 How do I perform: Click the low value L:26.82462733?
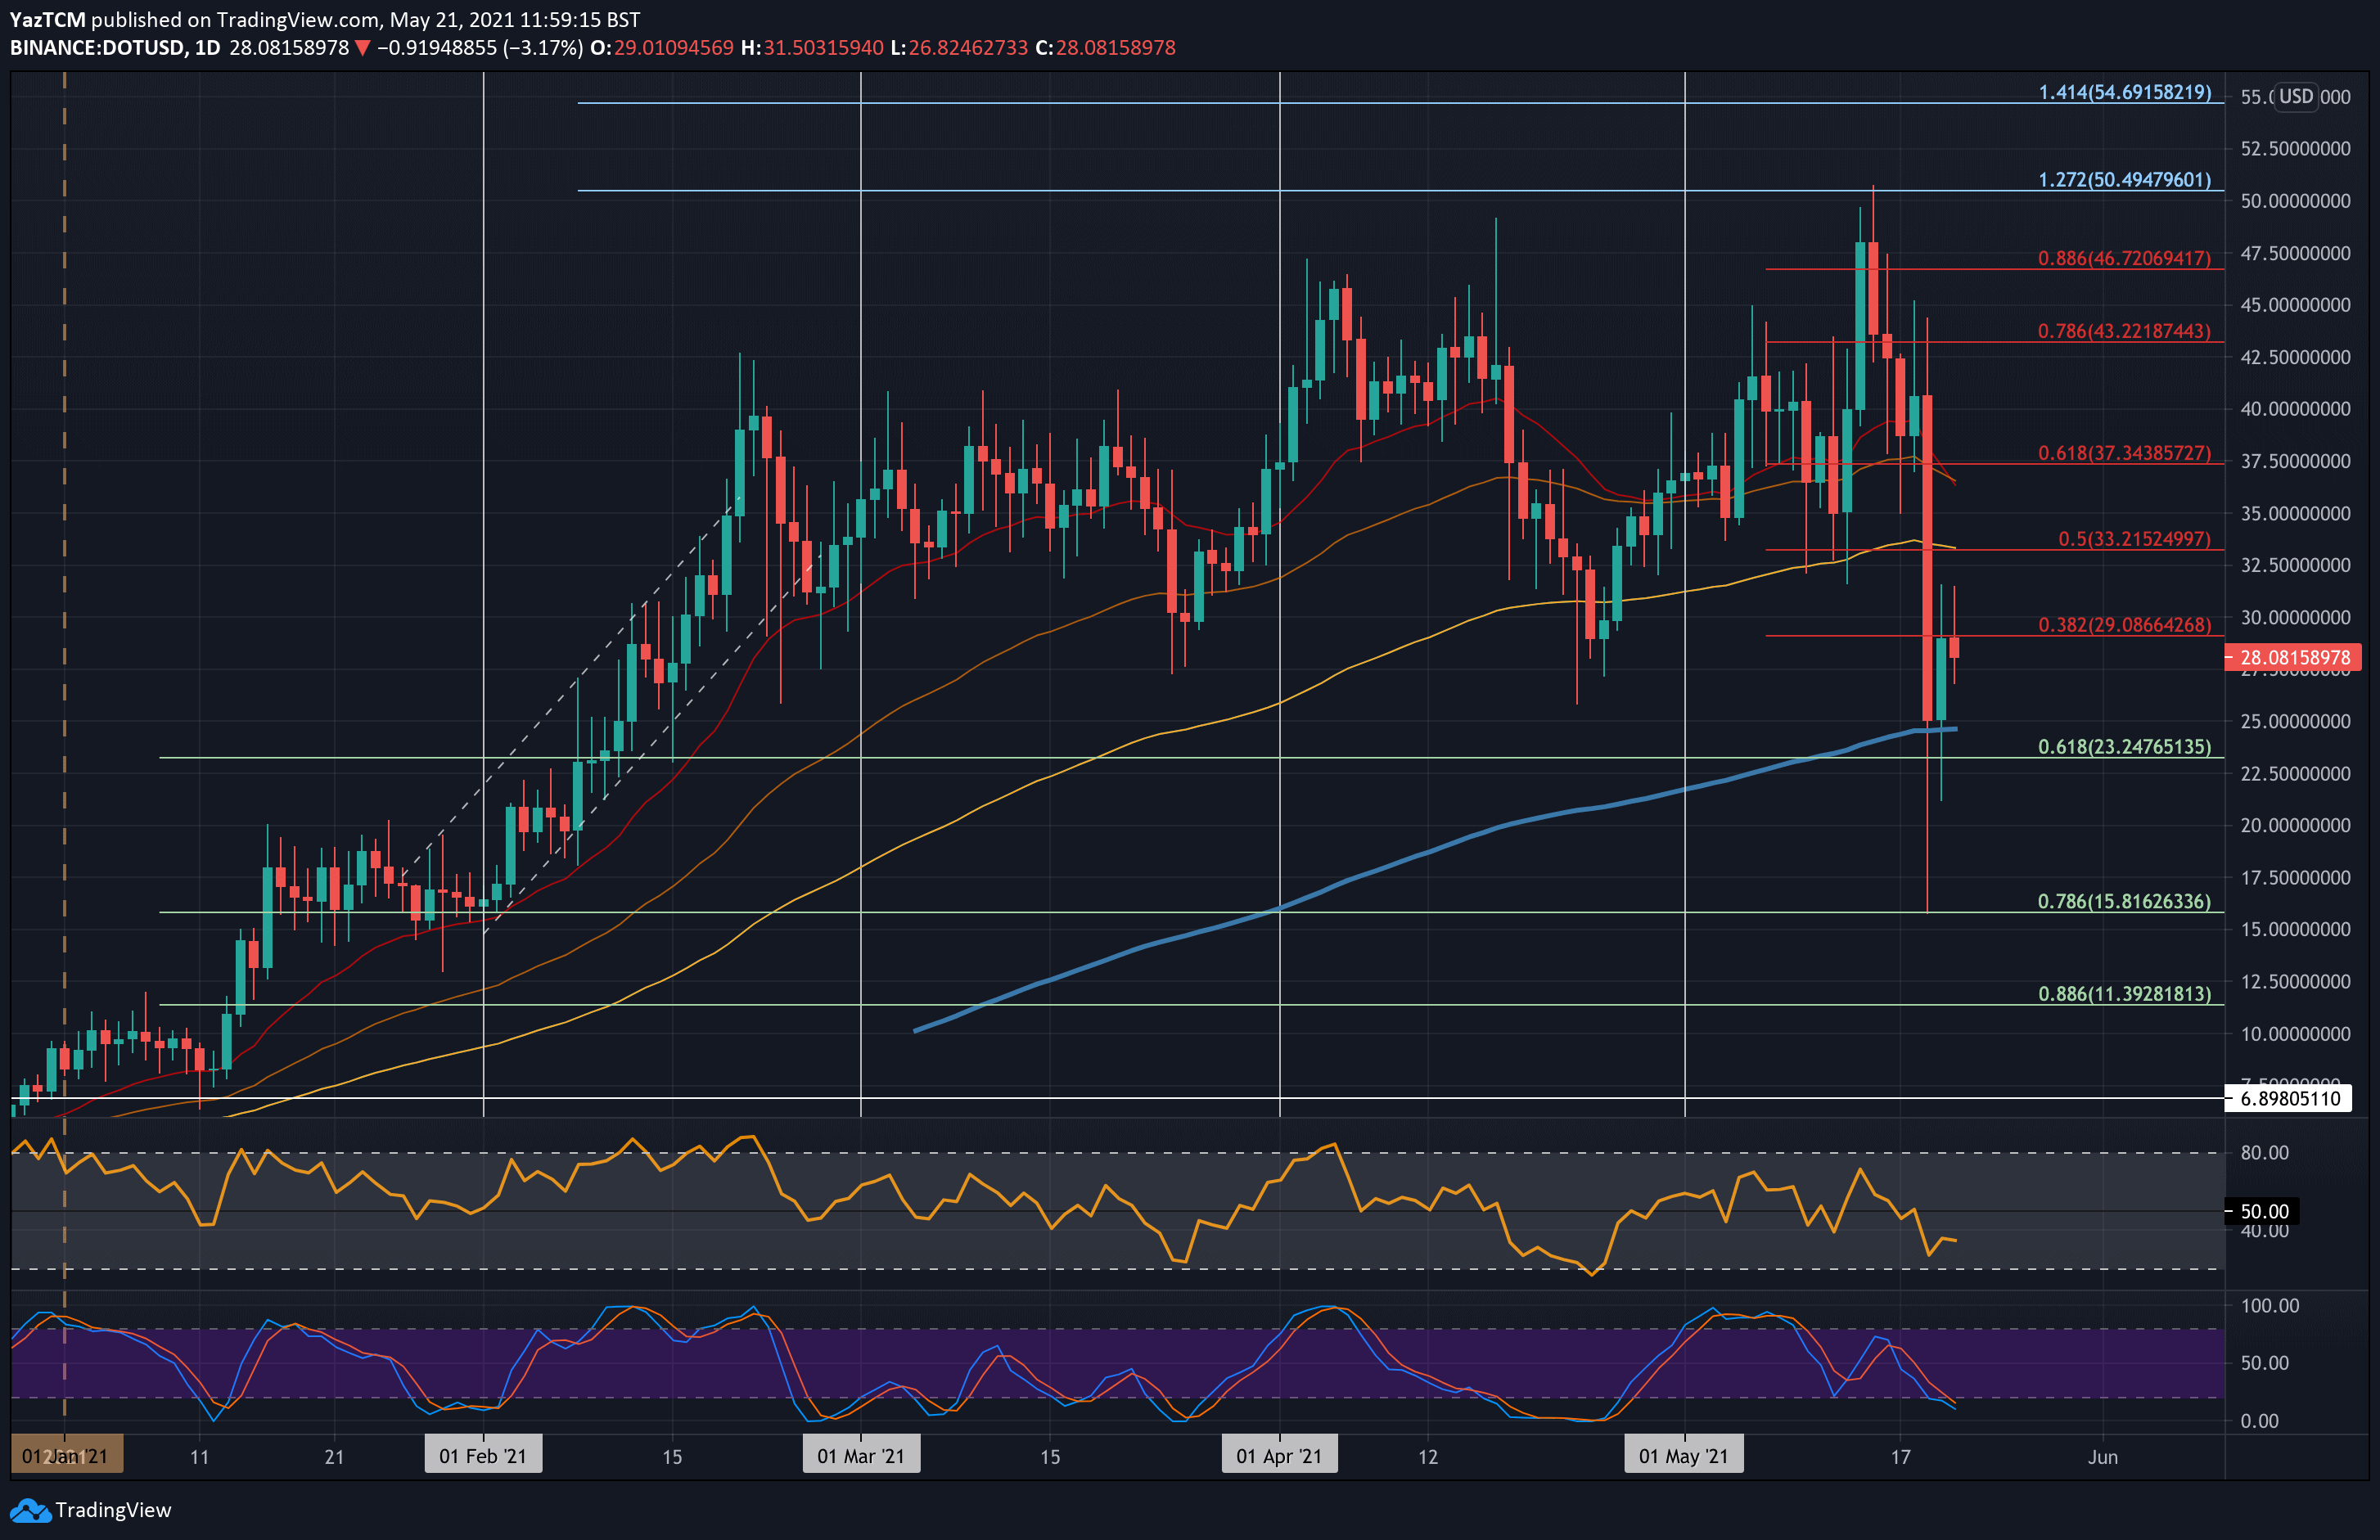coord(959,48)
